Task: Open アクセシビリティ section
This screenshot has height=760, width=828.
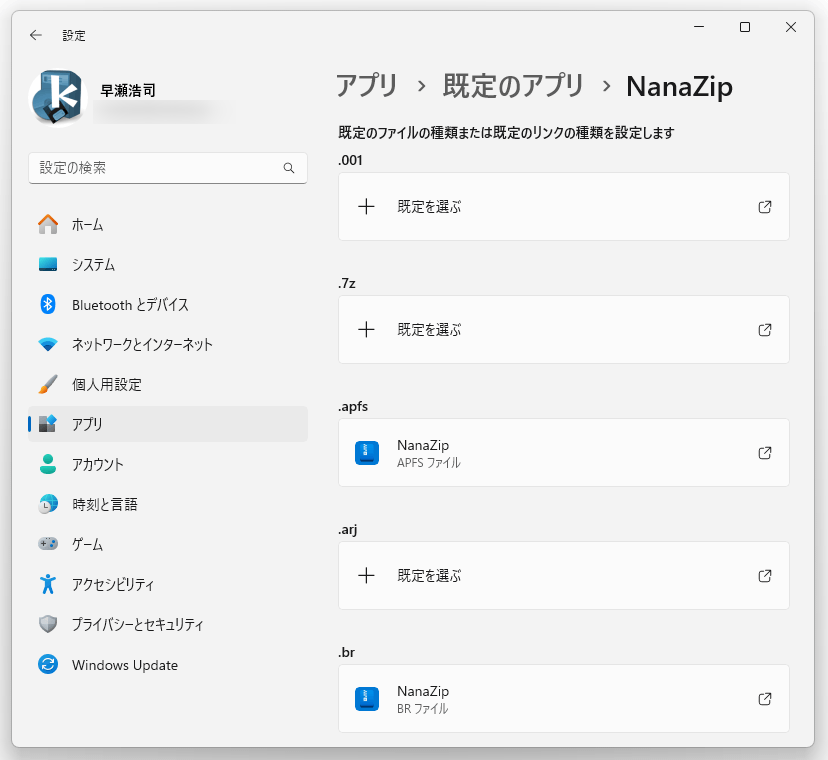Action: [x=168, y=584]
